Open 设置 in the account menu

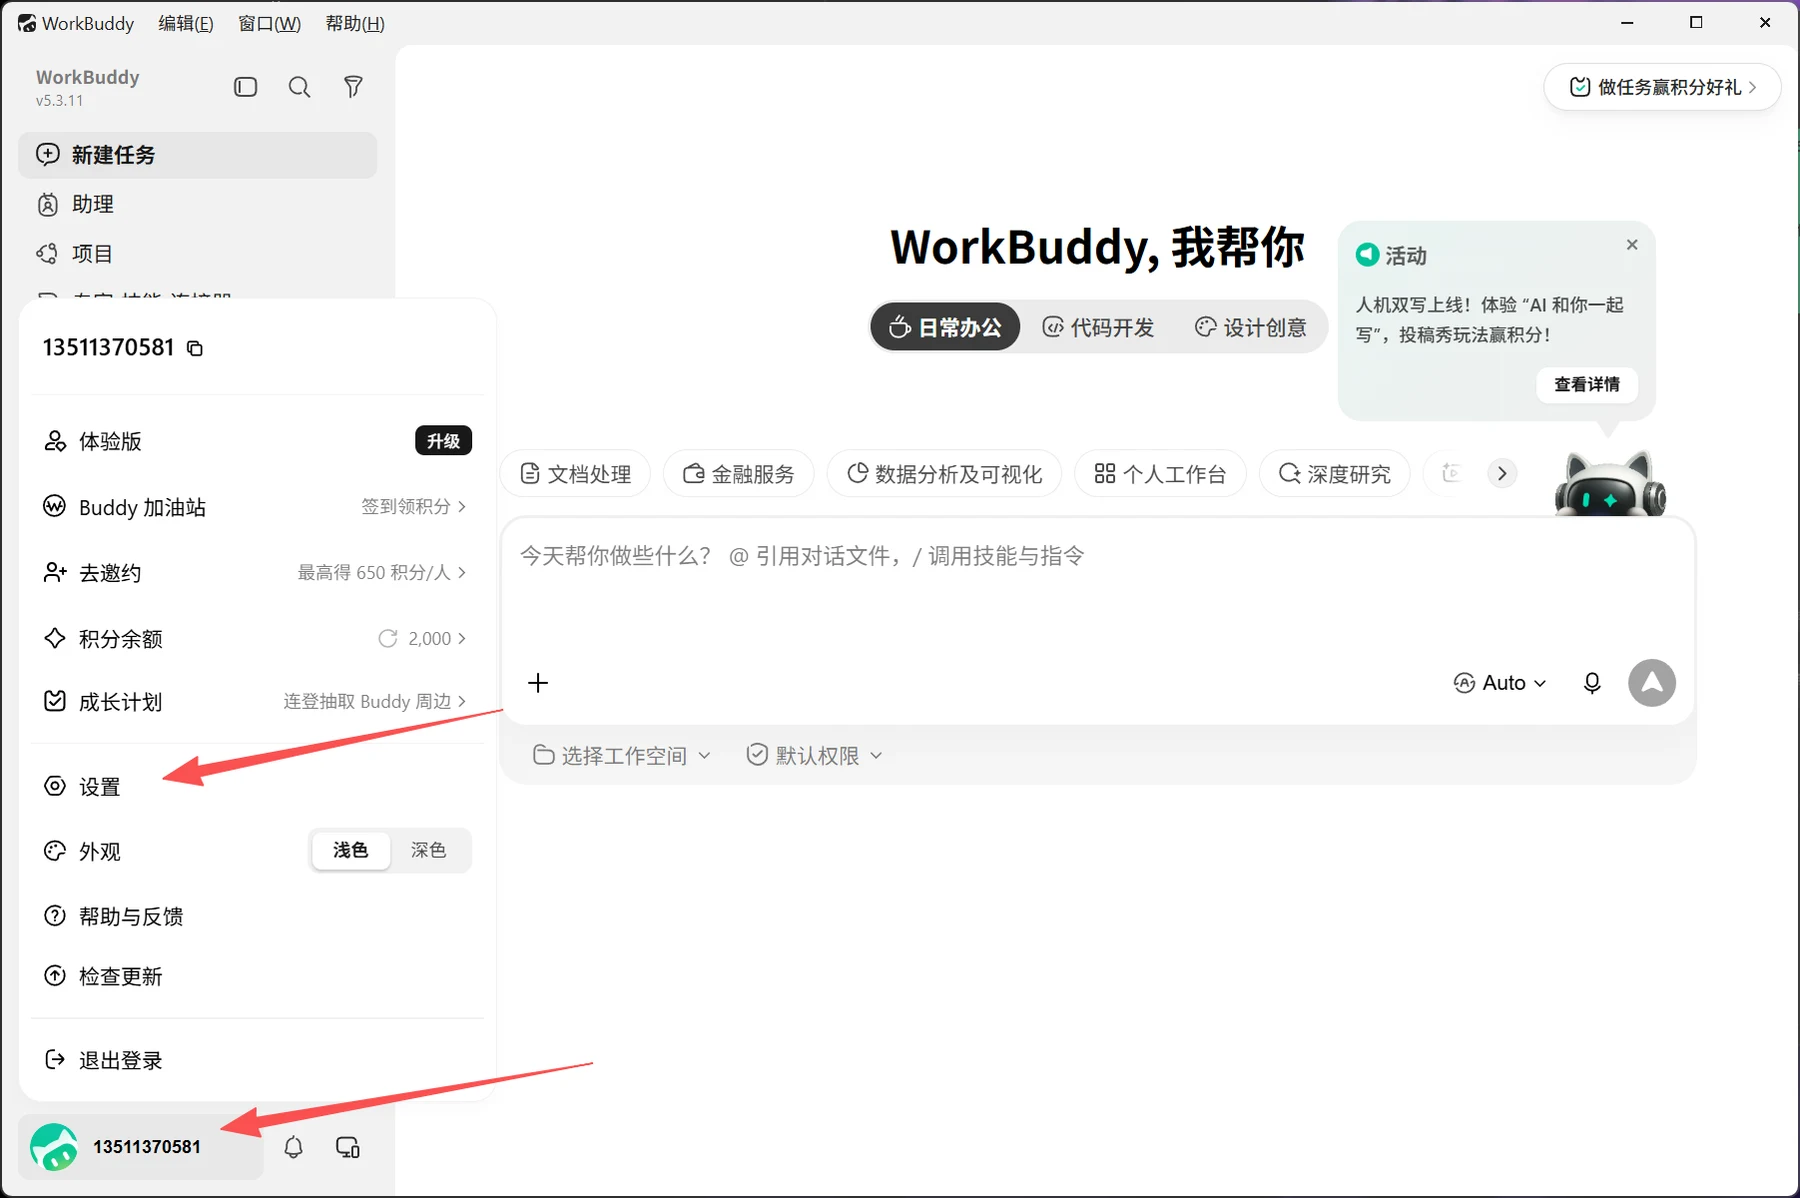(x=256, y=787)
